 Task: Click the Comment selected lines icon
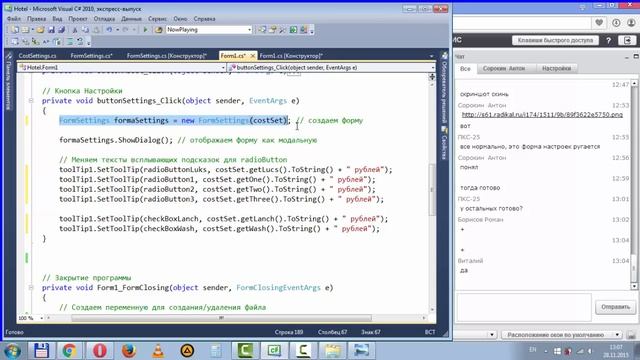[70, 42]
